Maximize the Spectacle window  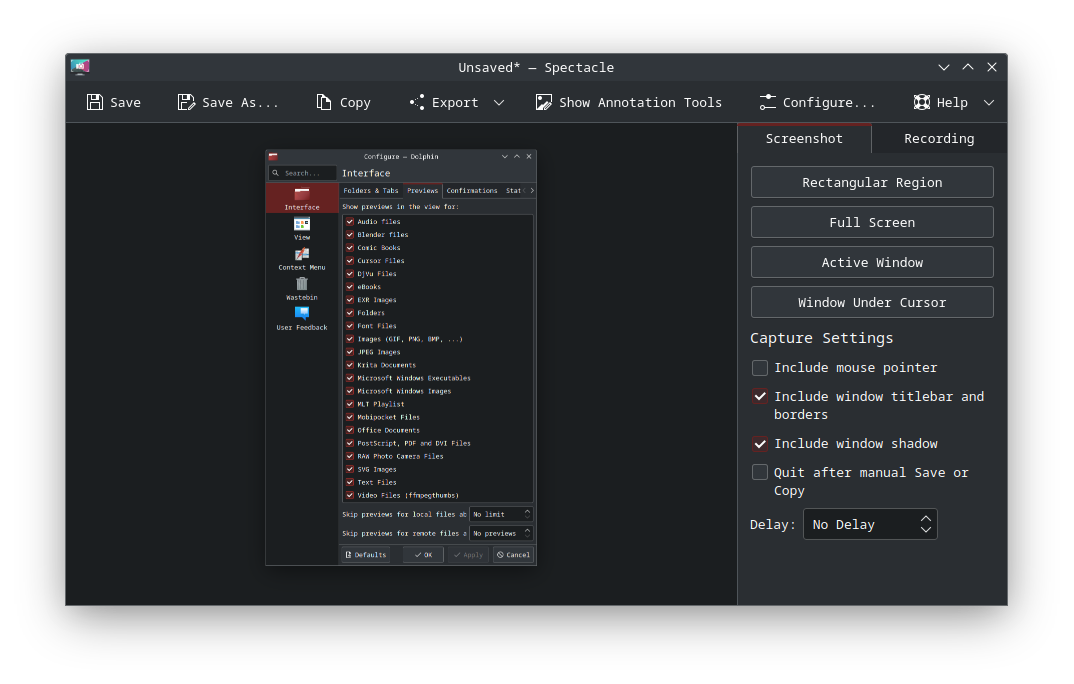(x=968, y=67)
